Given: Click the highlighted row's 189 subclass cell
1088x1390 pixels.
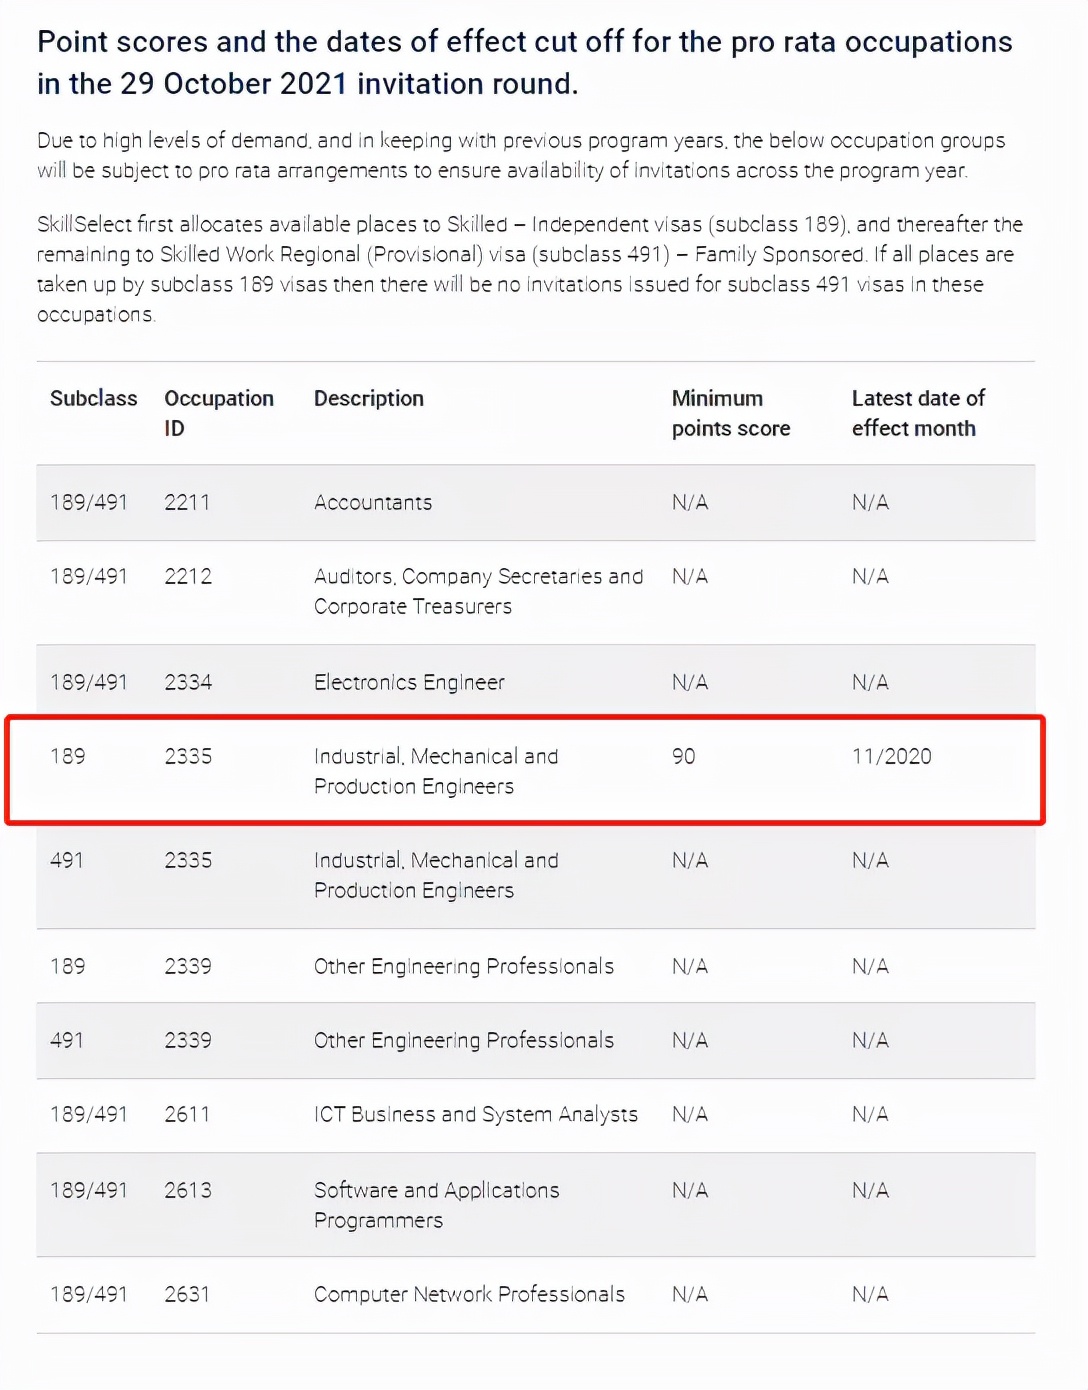Looking at the screenshot, I should pyautogui.click(x=67, y=756).
